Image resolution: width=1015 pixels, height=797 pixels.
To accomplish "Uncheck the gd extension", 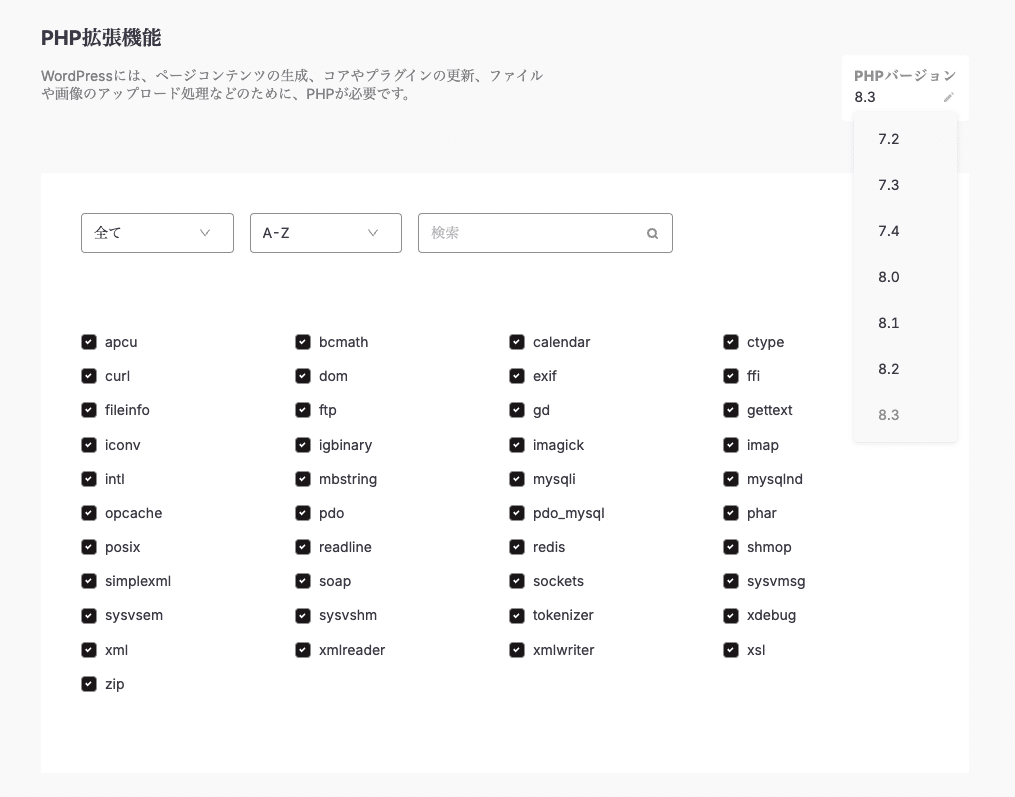I will coord(517,410).
